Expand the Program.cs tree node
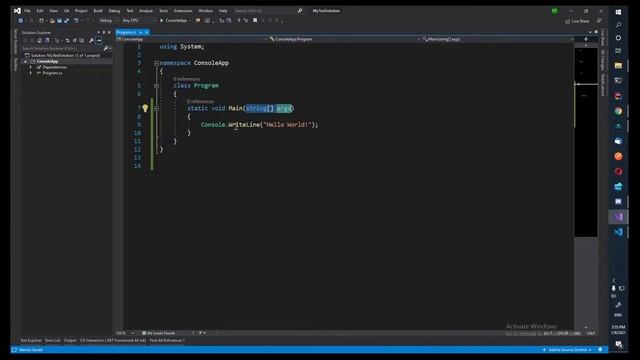This screenshot has height=360, width=640. click(x=31, y=73)
